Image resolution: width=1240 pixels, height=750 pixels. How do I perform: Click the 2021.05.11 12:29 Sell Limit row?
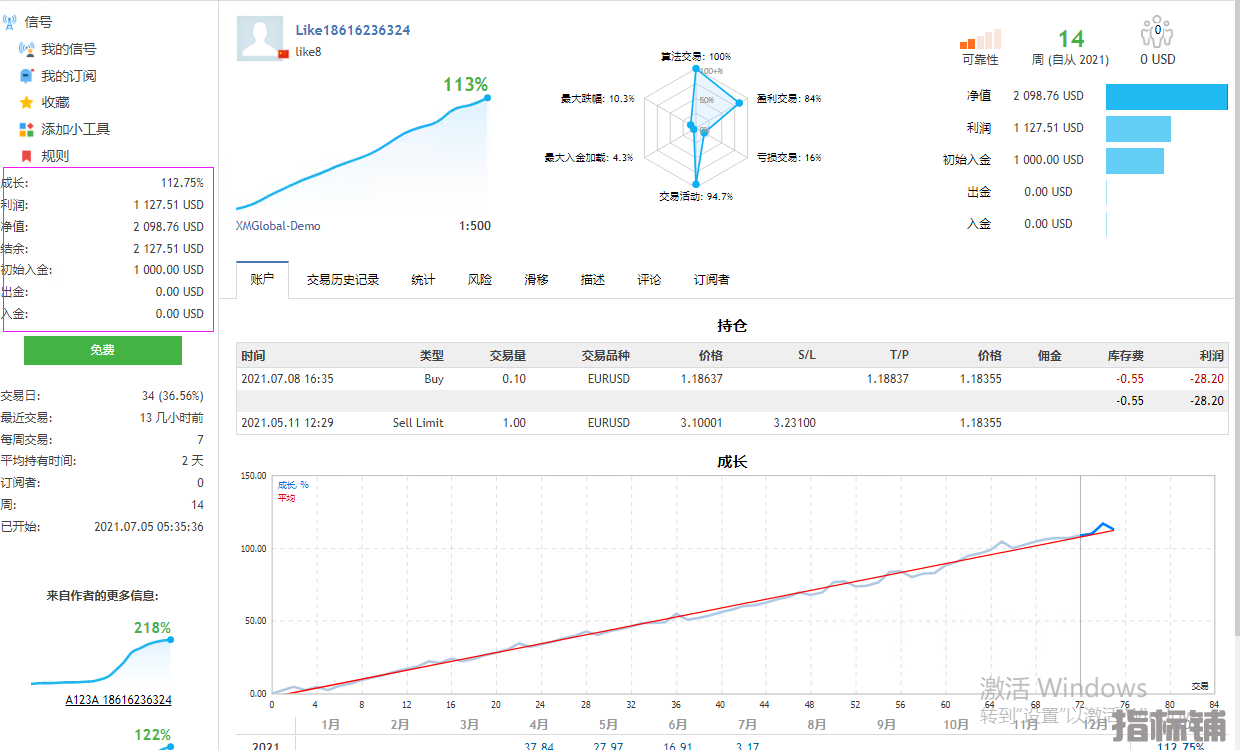click(732, 423)
